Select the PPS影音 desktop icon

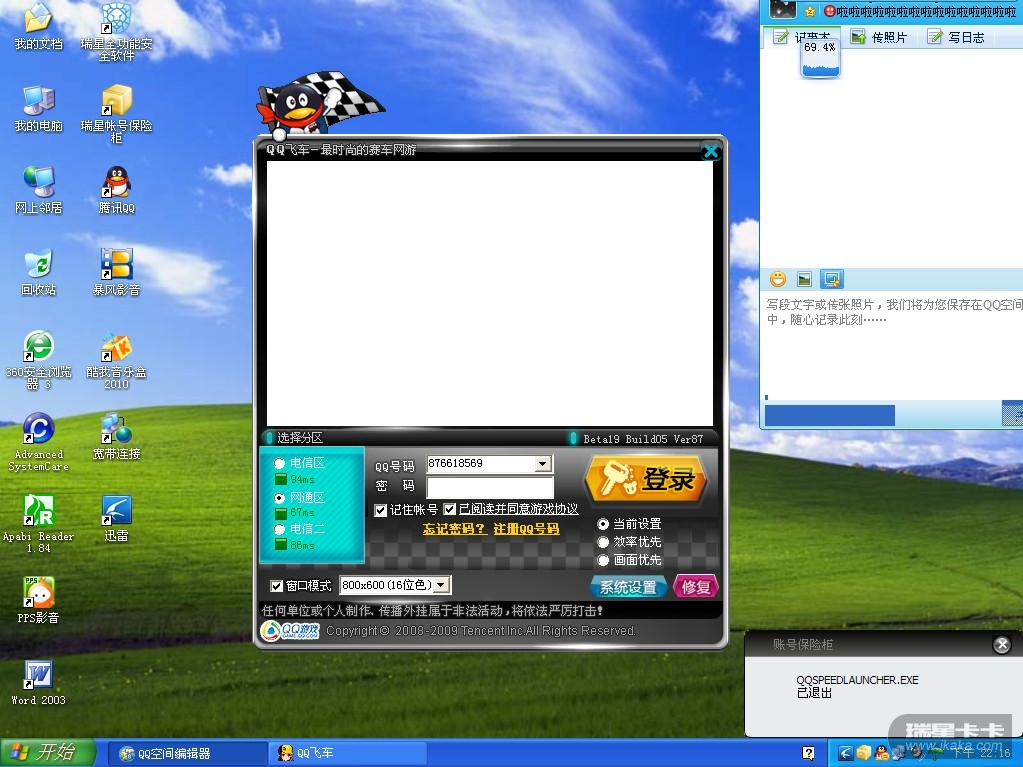point(38,600)
